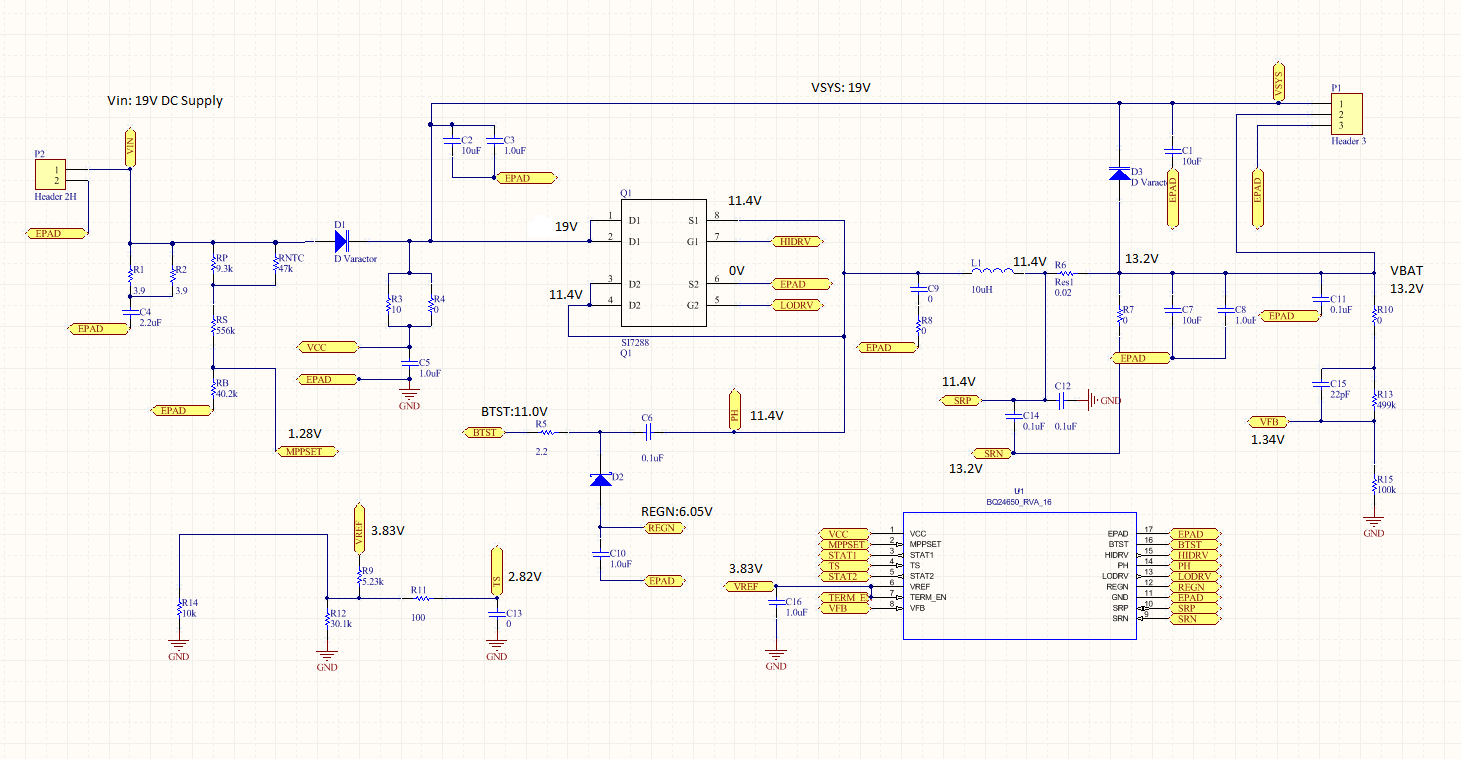This screenshot has width=1461, height=759.
Task: Select HIDRV net label at Q1 pin 7
Action: pyautogui.click(x=798, y=241)
